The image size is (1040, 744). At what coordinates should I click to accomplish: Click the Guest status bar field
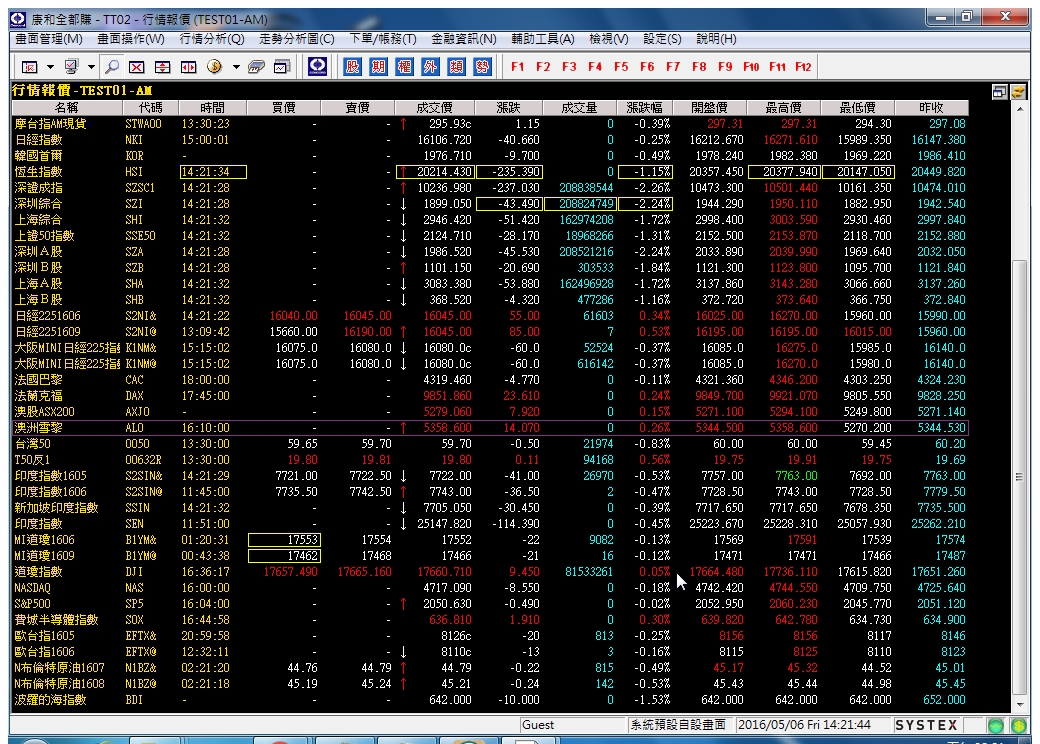pyautogui.click(x=573, y=725)
